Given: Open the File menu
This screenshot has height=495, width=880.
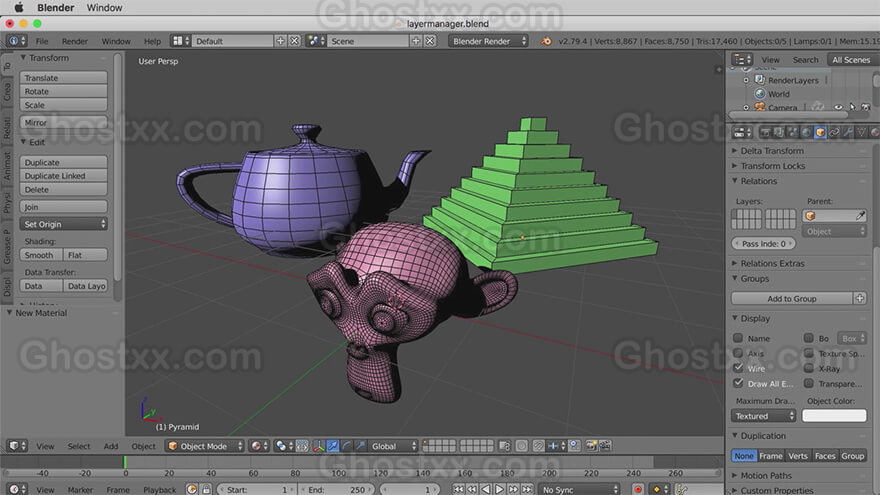Looking at the screenshot, I should tap(42, 41).
